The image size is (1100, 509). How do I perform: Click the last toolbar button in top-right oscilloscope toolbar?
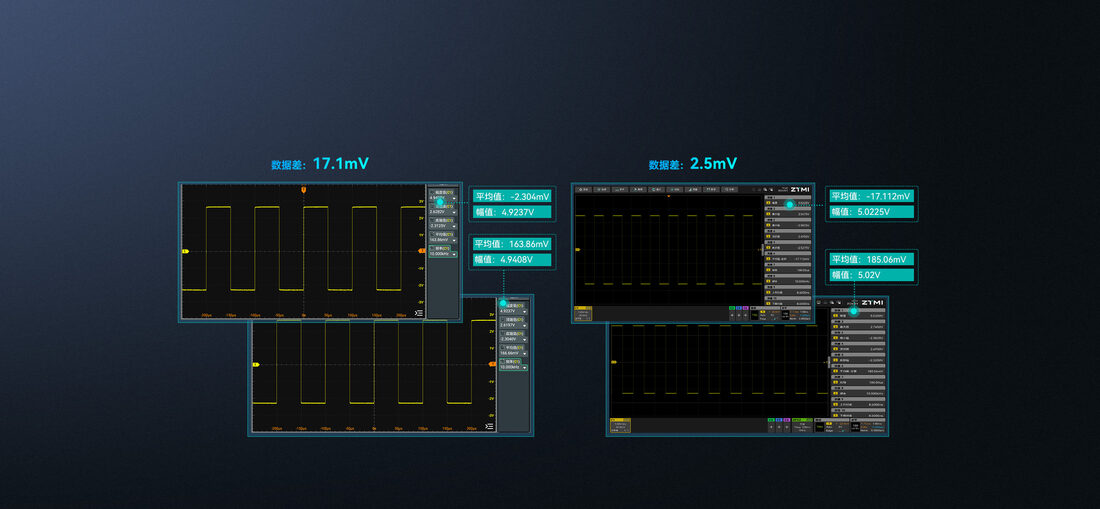(730, 189)
